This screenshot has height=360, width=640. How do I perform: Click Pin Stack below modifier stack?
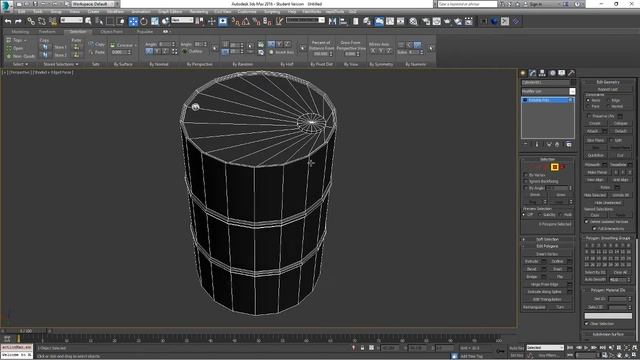pyautogui.click(x=526, y=144)
